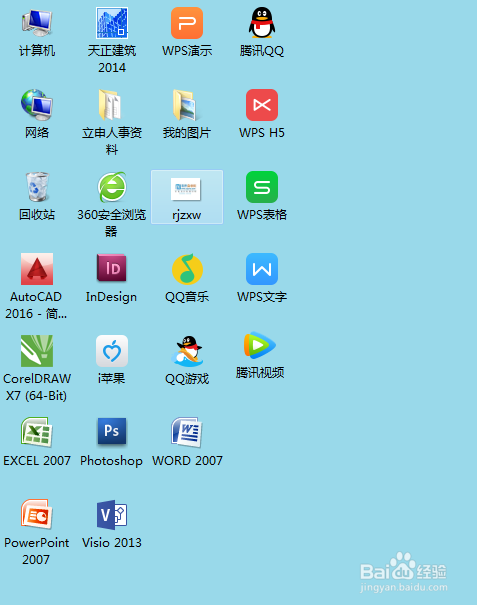Screen dimensions: 477x605
Task: Click the InDesign icon
Action: tap(112, 268)
